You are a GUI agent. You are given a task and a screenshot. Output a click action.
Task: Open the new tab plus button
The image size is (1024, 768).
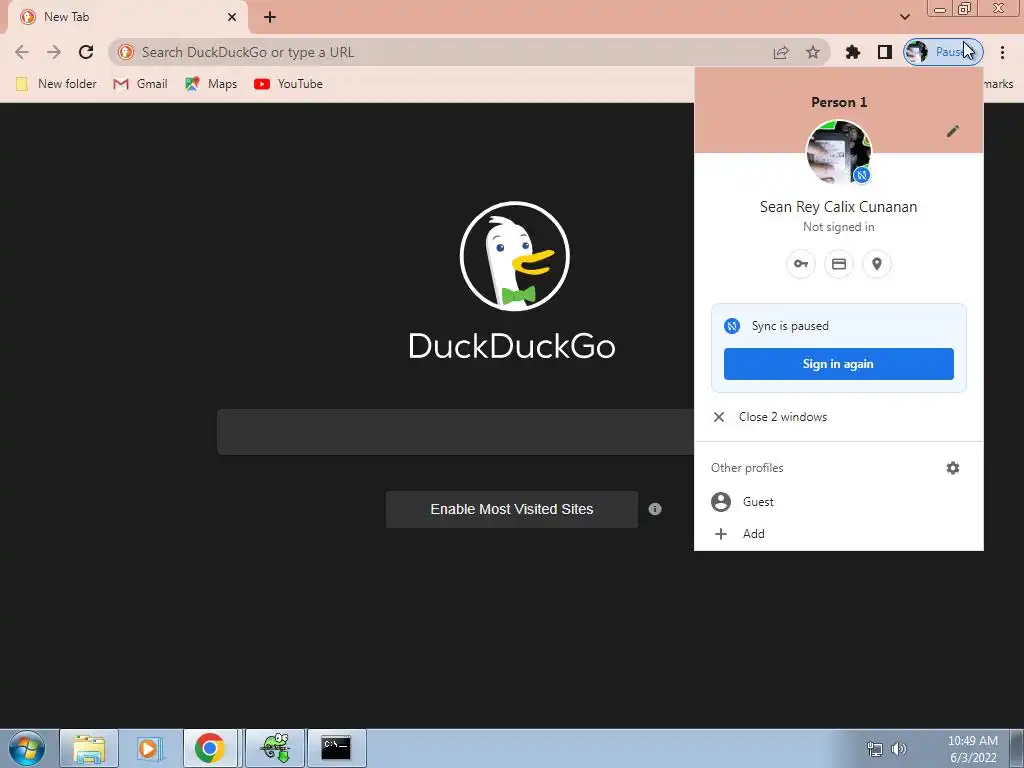point(270,17)
